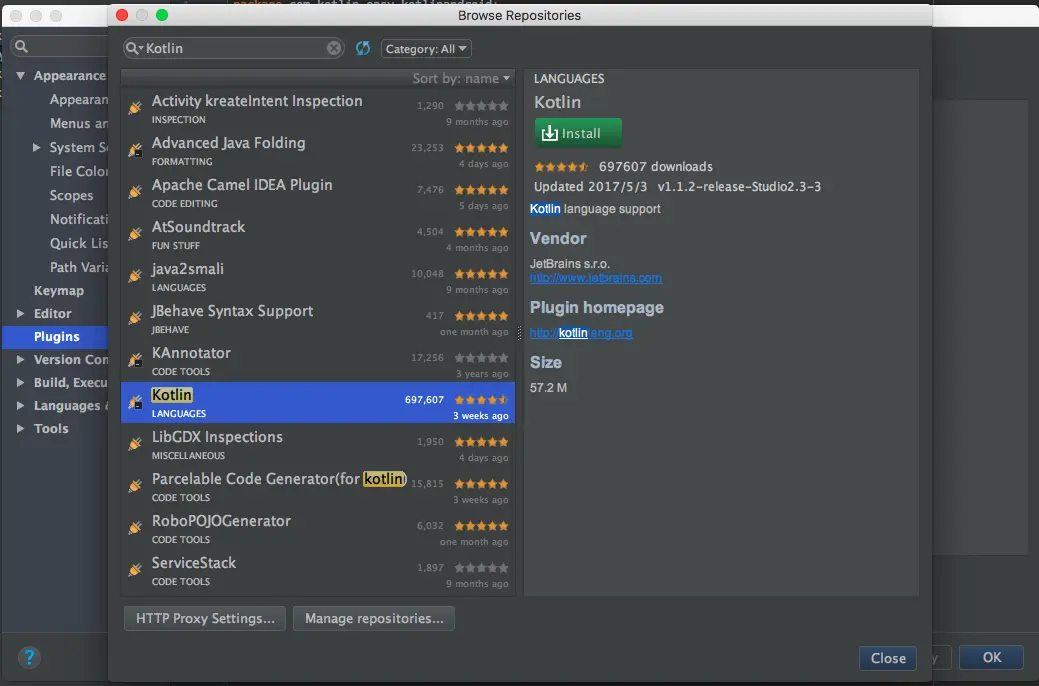The image size is (1039, 686).
Task: Click OK in Preferences window
Action: 991,657
